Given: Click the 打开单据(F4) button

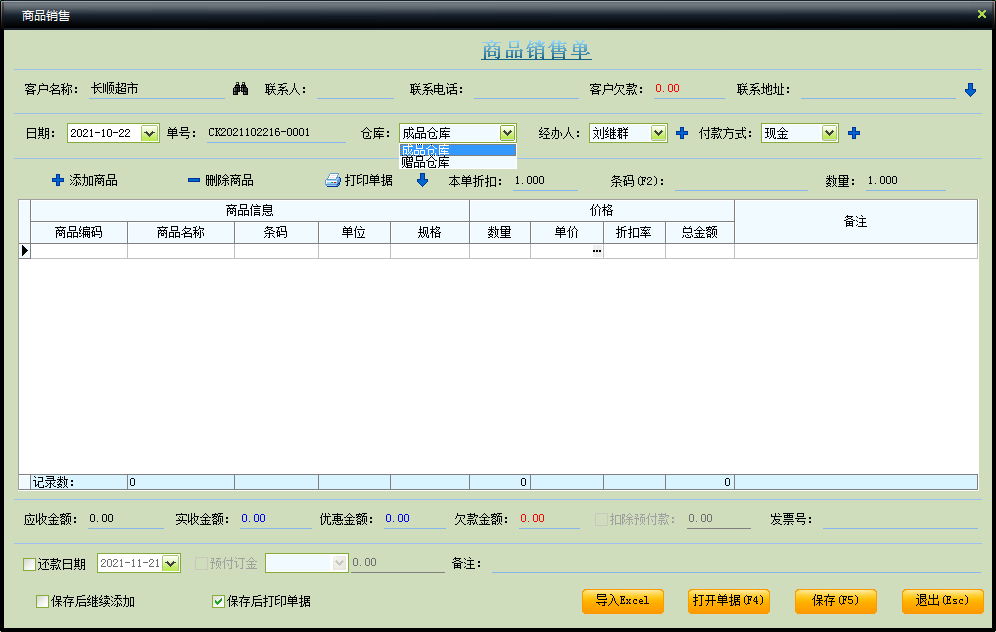Looking at the screenshot, I should (729, 601).
